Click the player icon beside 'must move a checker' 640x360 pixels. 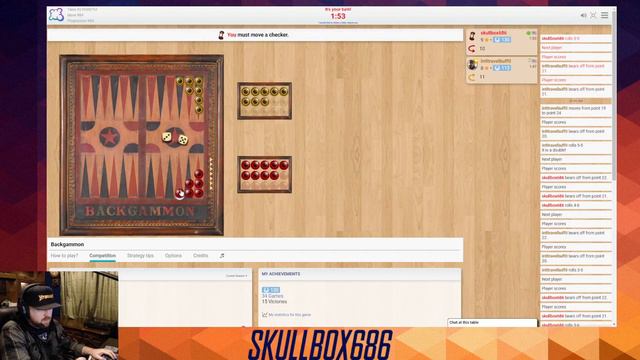point(221,35)
